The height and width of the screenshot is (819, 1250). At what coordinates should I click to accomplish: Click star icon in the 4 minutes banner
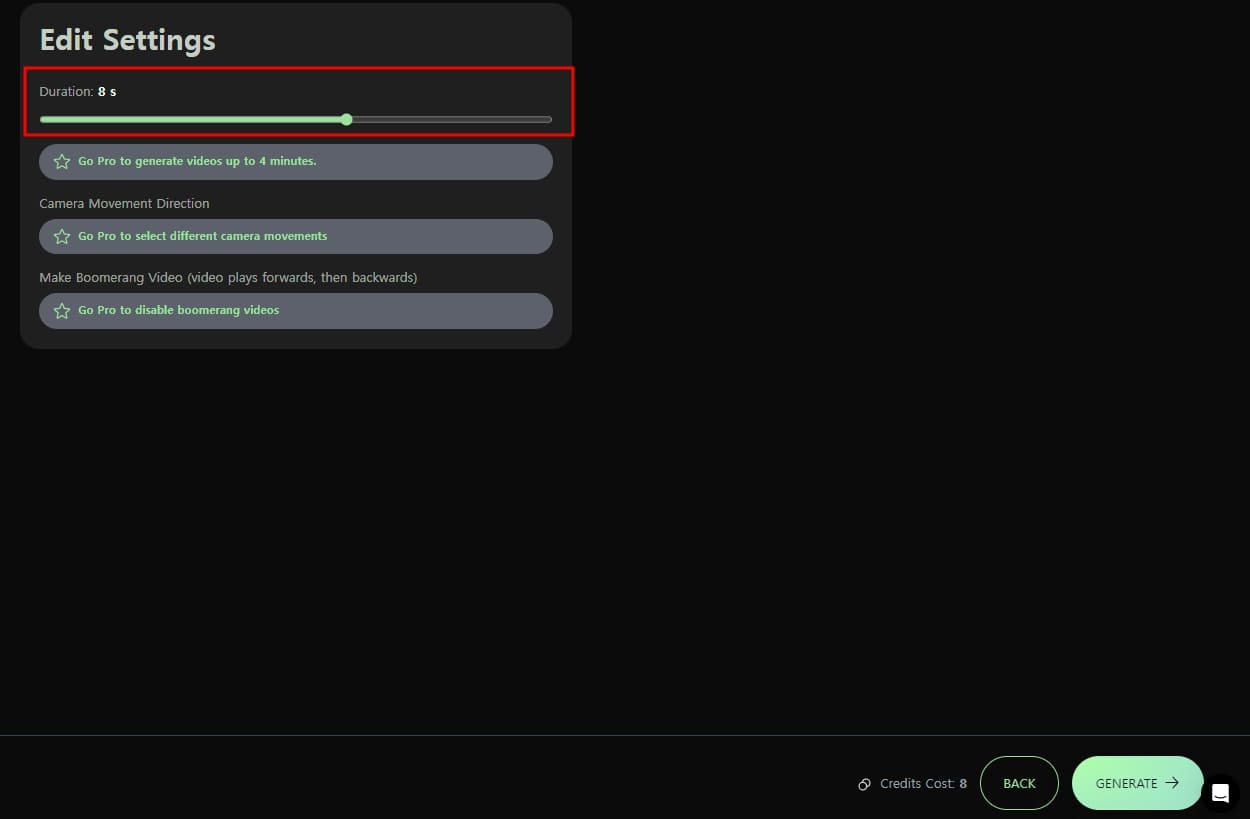tap(62, 162)
